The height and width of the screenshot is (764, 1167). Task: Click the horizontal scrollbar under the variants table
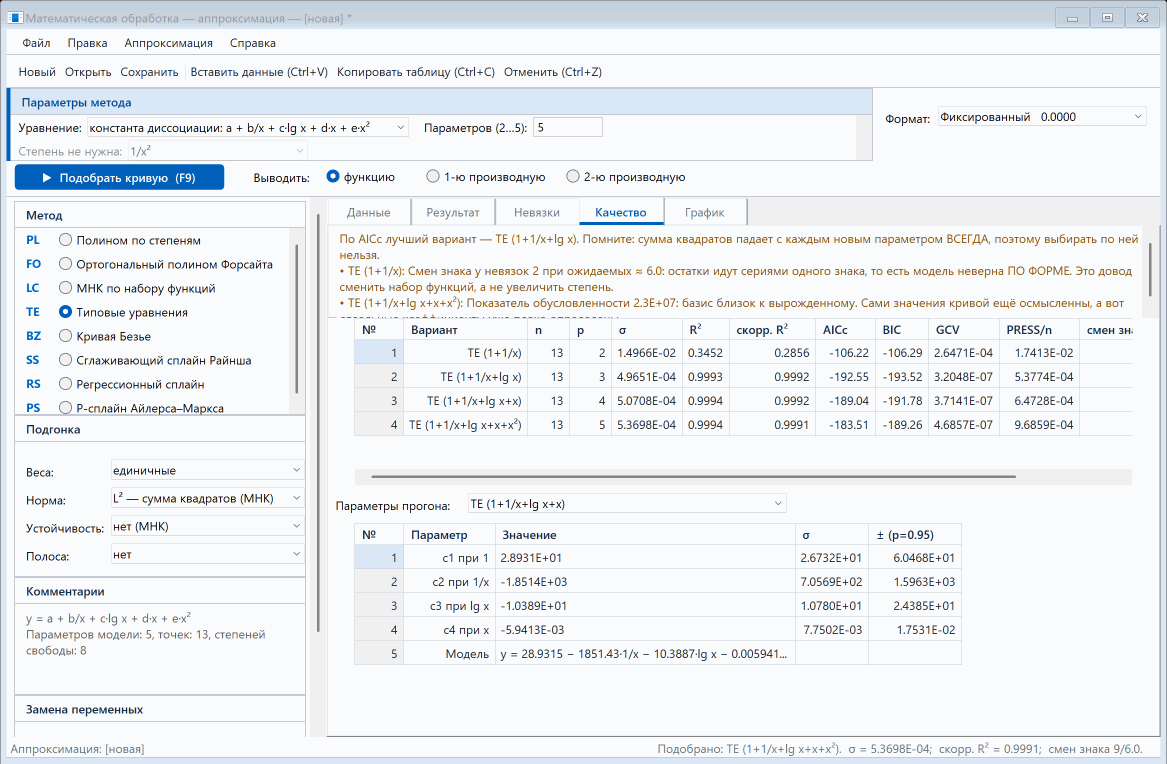[693, 476]
